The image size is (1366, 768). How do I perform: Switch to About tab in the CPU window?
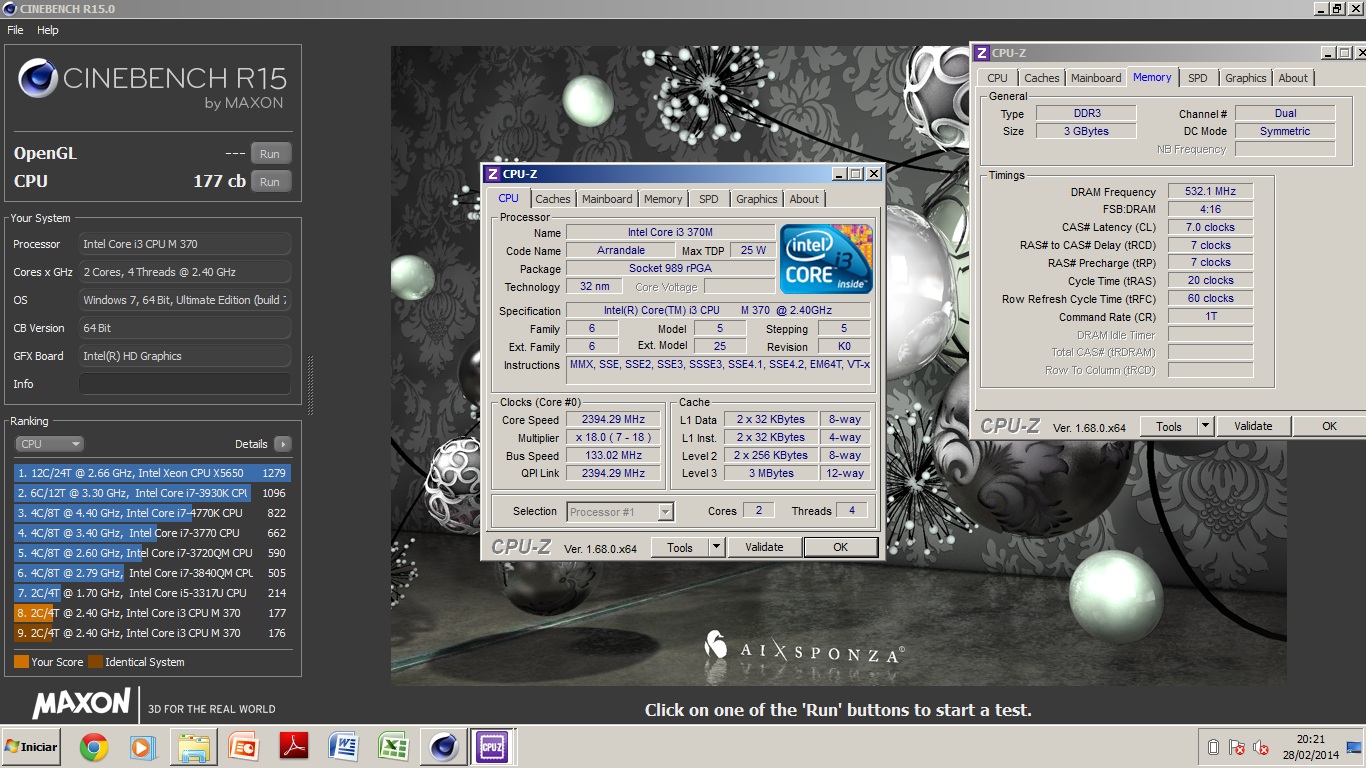tap(804, 199)
